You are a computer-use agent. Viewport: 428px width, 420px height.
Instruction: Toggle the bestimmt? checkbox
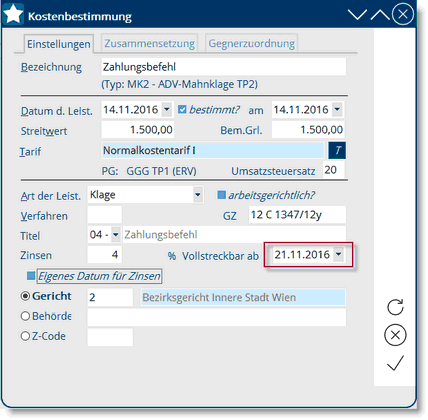(182, 109)
